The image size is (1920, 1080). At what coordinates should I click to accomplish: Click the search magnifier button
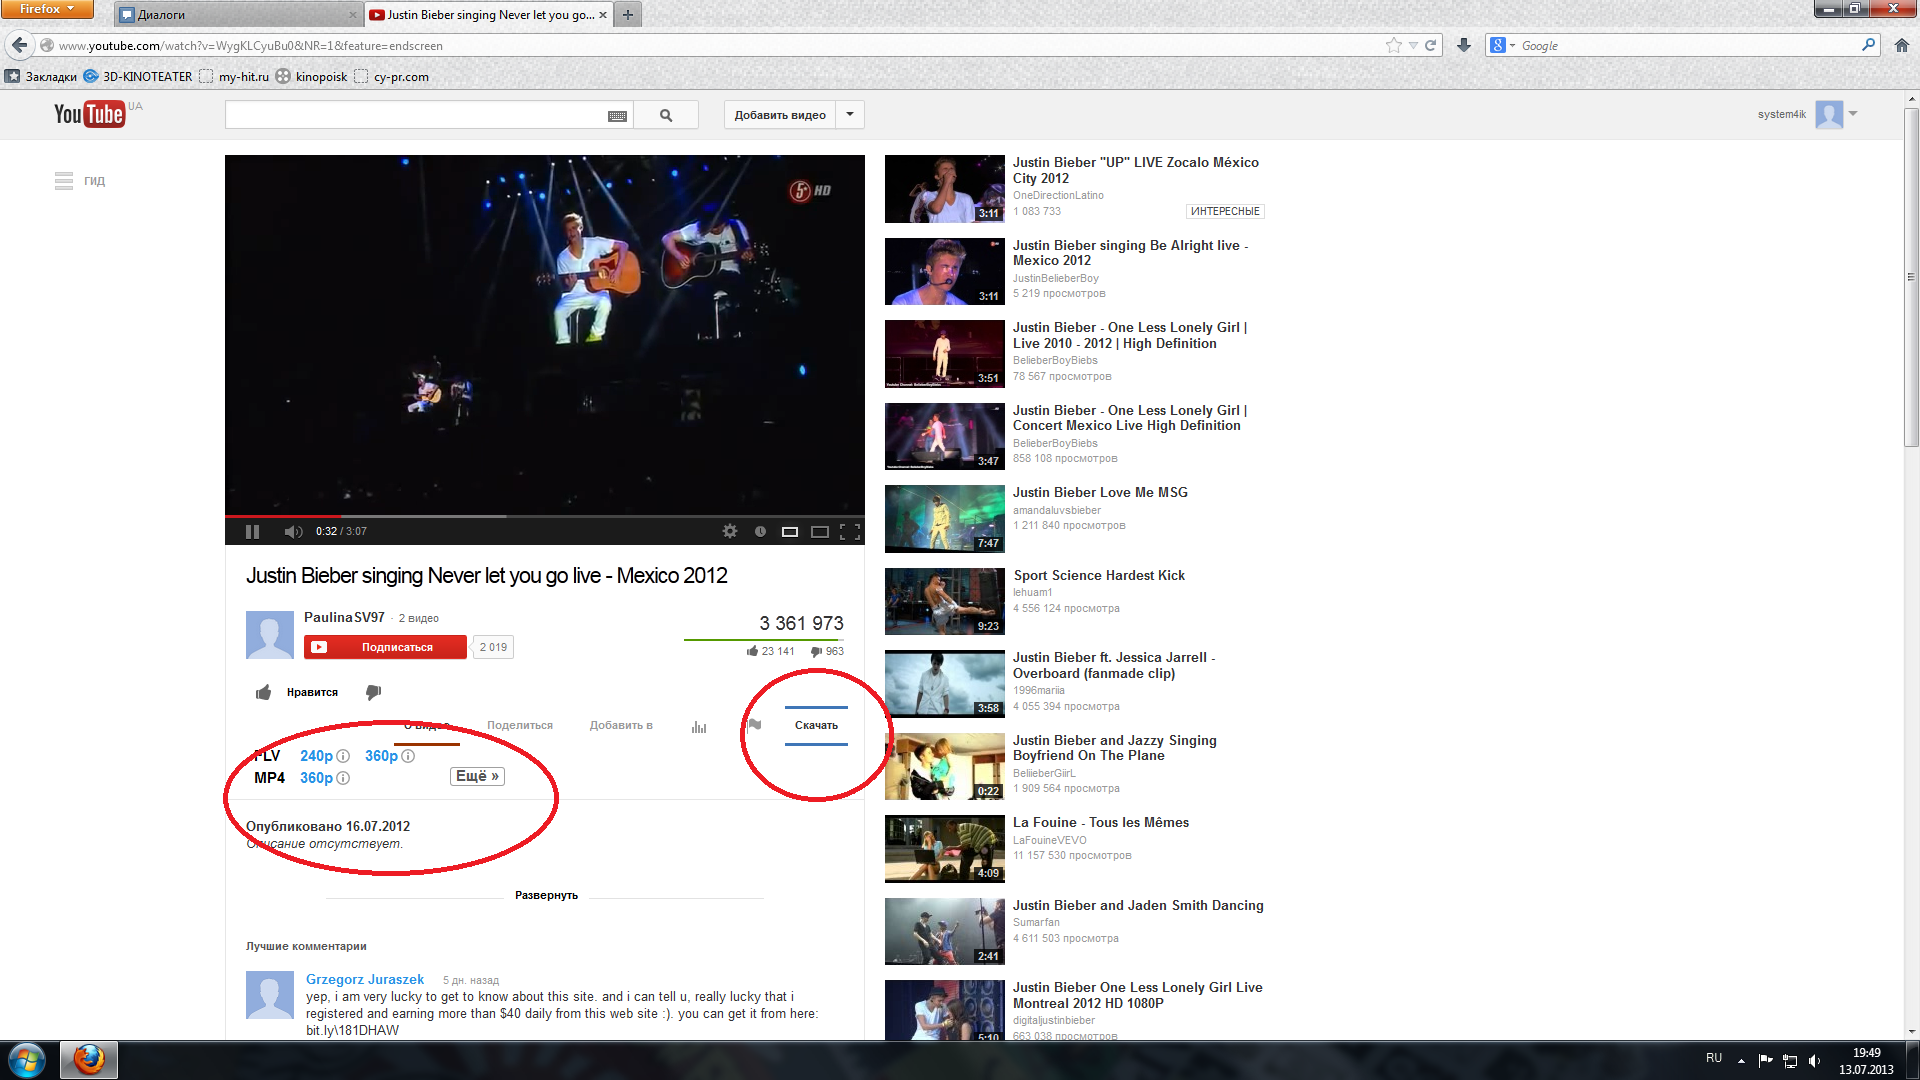click(x=666, y=115)
